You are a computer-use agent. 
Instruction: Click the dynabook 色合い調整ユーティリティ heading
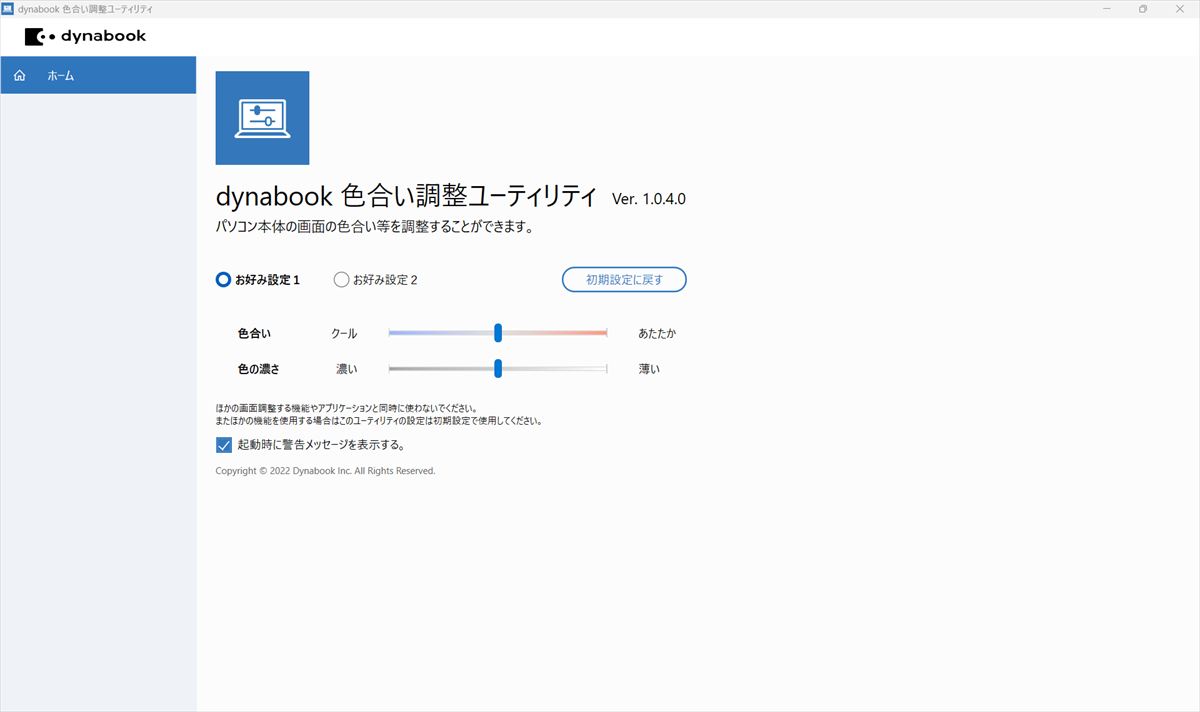(406, 196)
